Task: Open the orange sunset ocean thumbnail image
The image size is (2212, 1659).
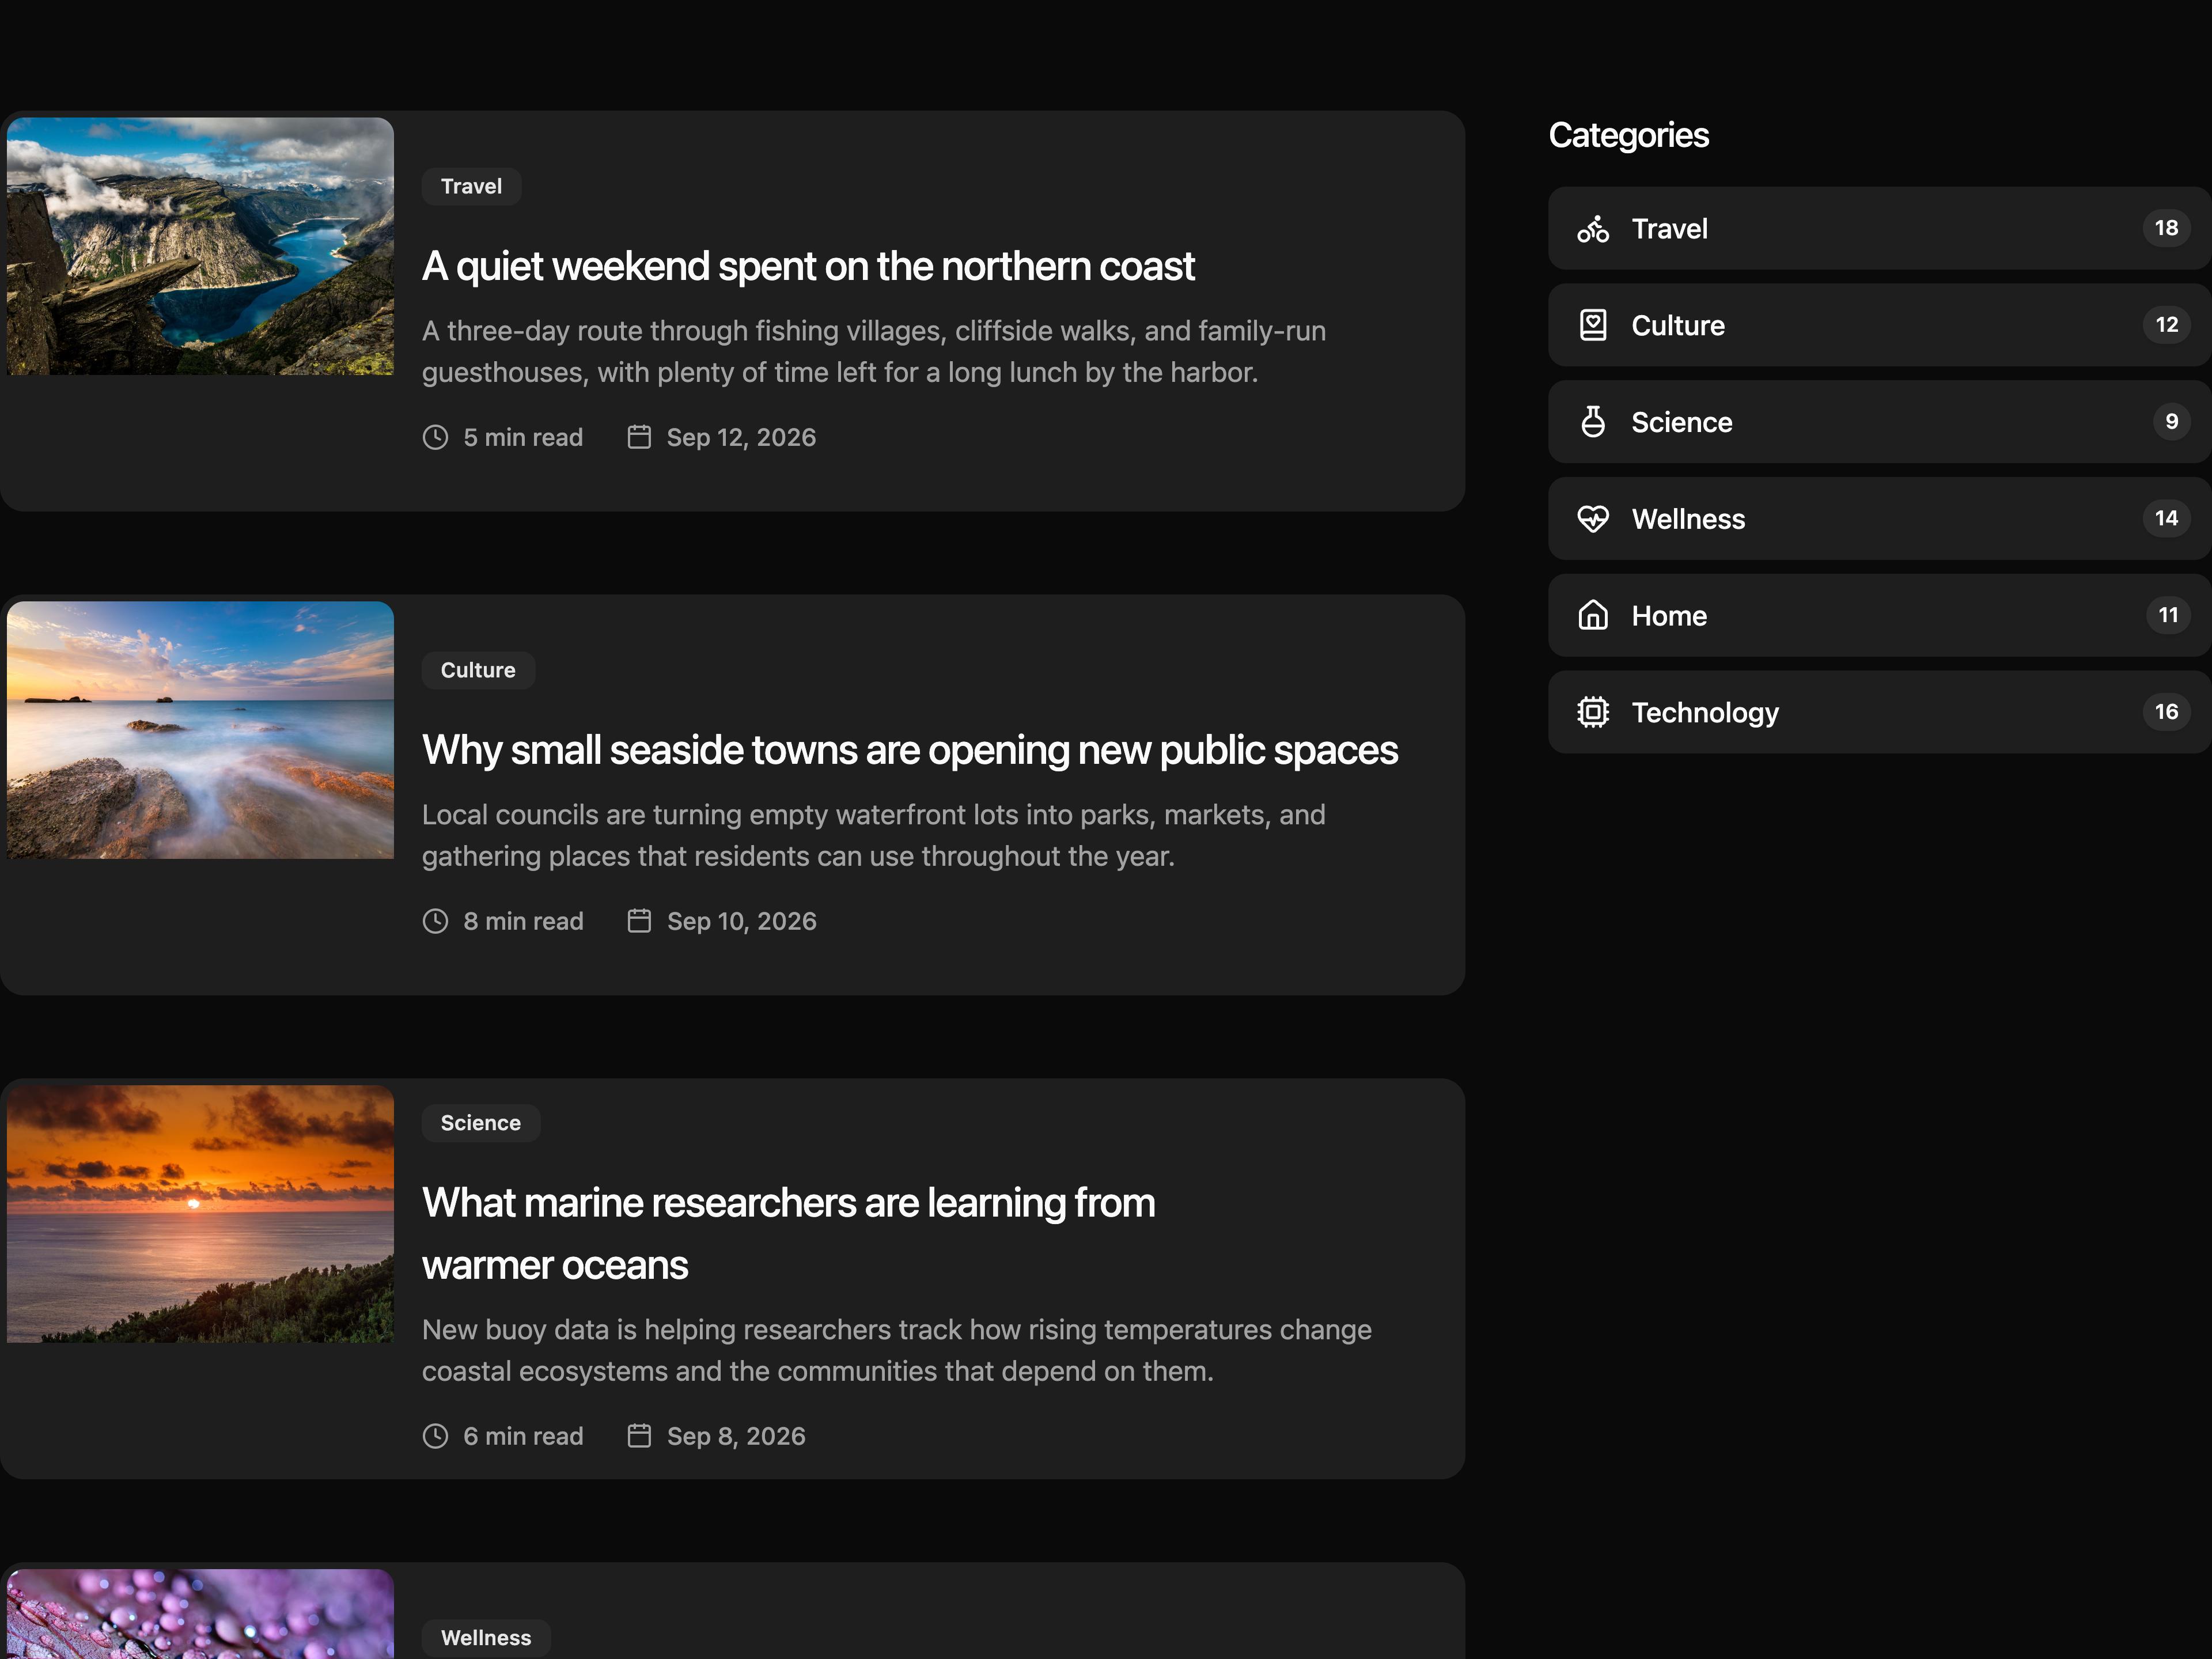Action: click(x=200, y=1214)
